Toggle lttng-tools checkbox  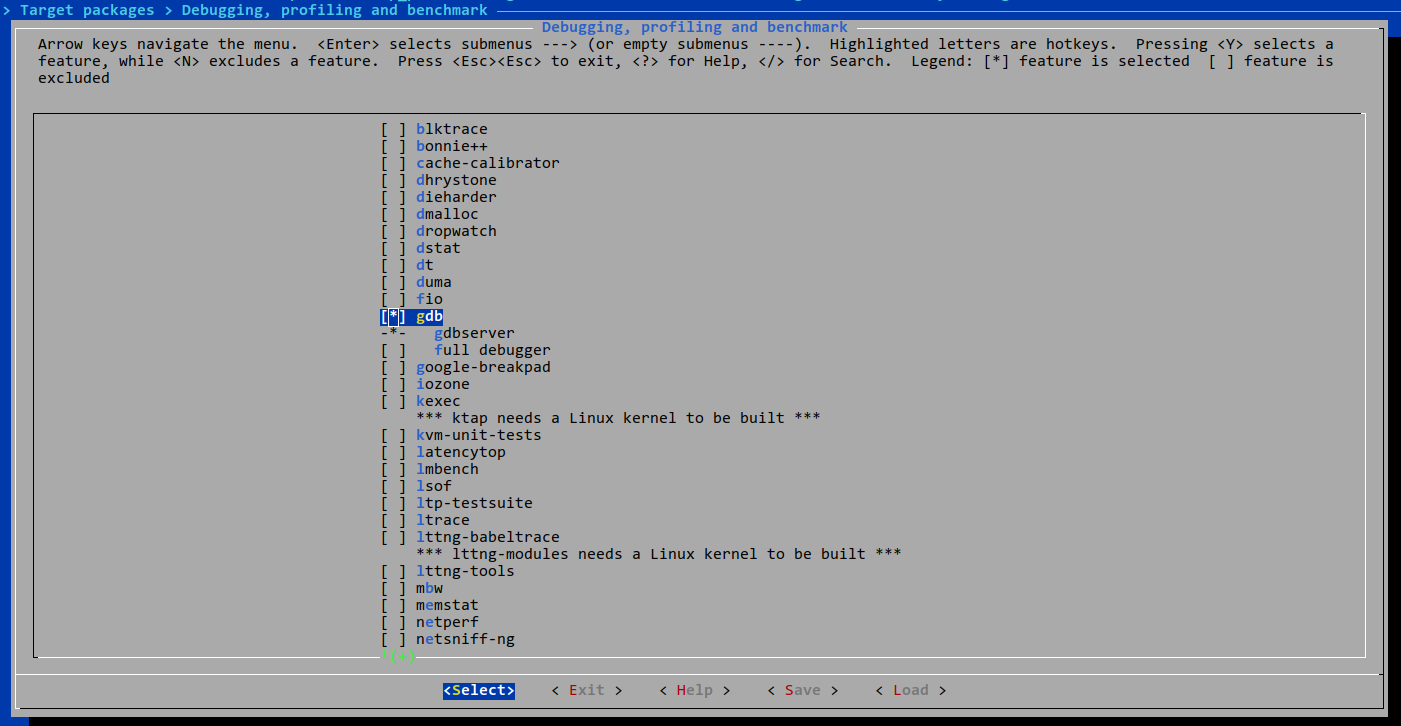click(393, 571)
